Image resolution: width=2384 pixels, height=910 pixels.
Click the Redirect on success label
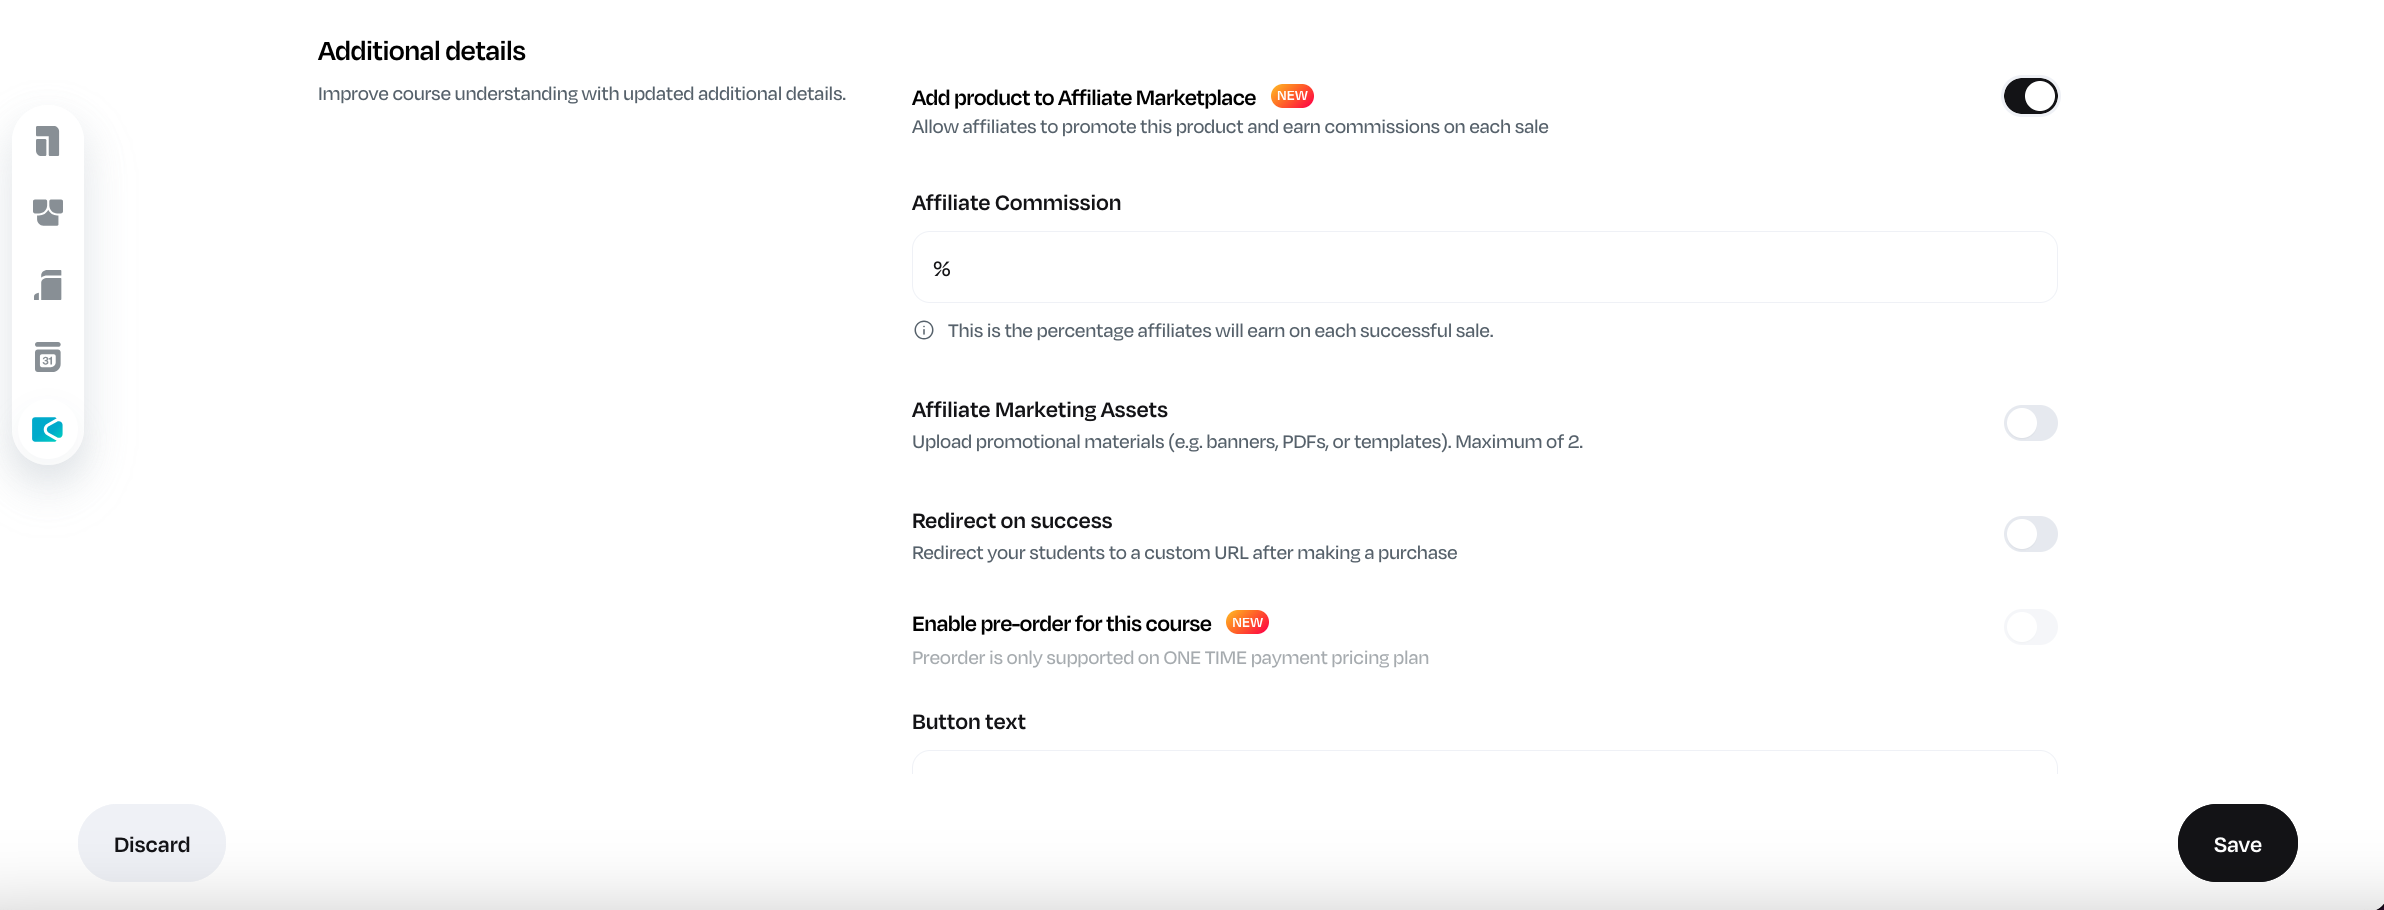[x=1011, y=521]
